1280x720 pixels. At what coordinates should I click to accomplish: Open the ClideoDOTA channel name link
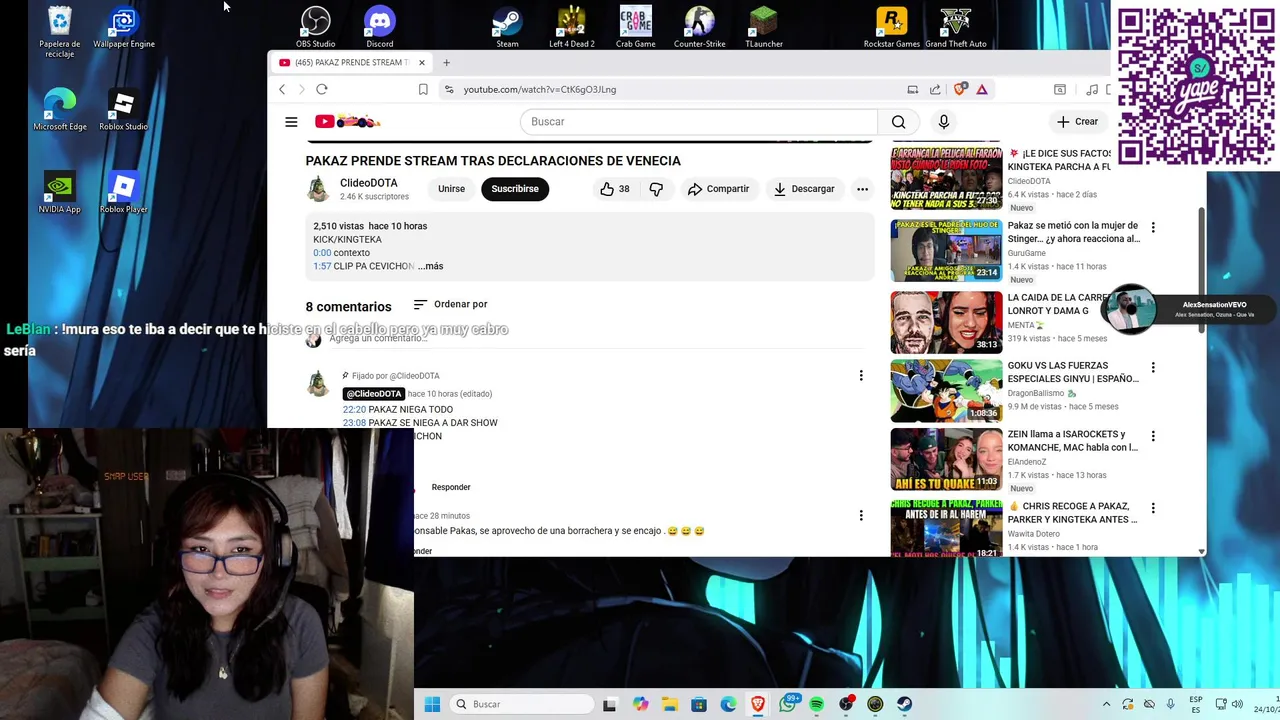(x=369, y=183)
